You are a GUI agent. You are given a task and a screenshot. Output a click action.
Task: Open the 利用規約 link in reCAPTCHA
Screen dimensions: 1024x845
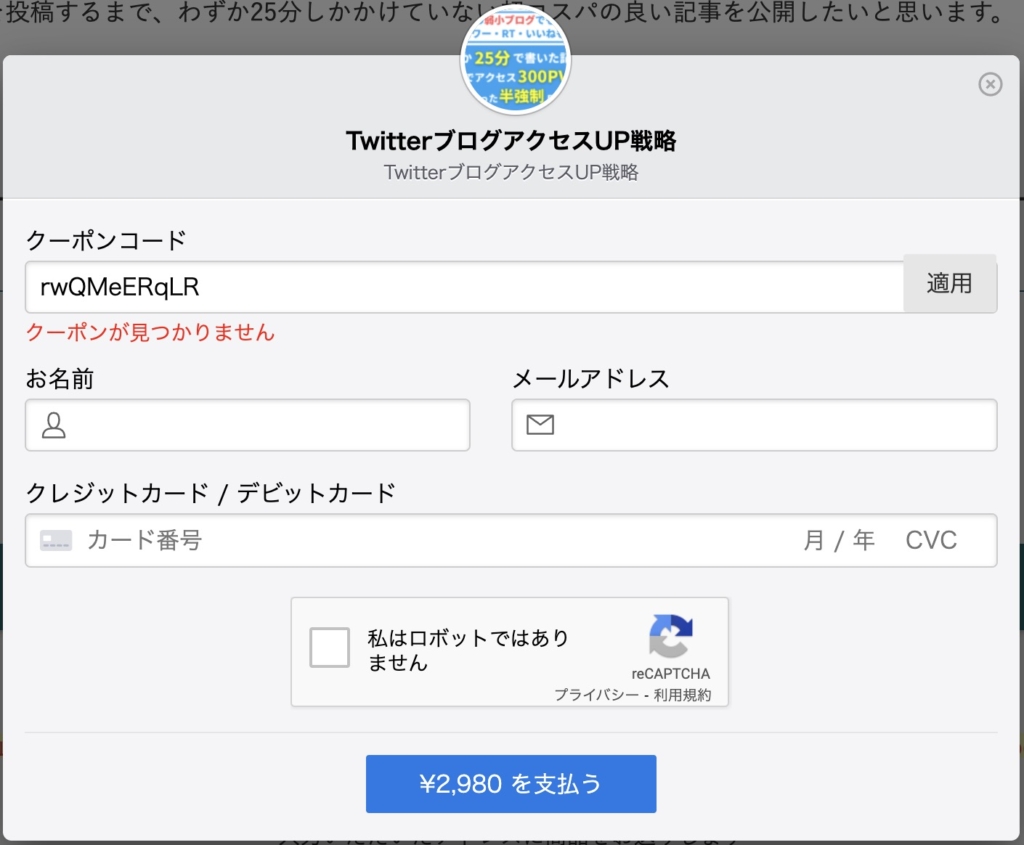tap(682, 695)
